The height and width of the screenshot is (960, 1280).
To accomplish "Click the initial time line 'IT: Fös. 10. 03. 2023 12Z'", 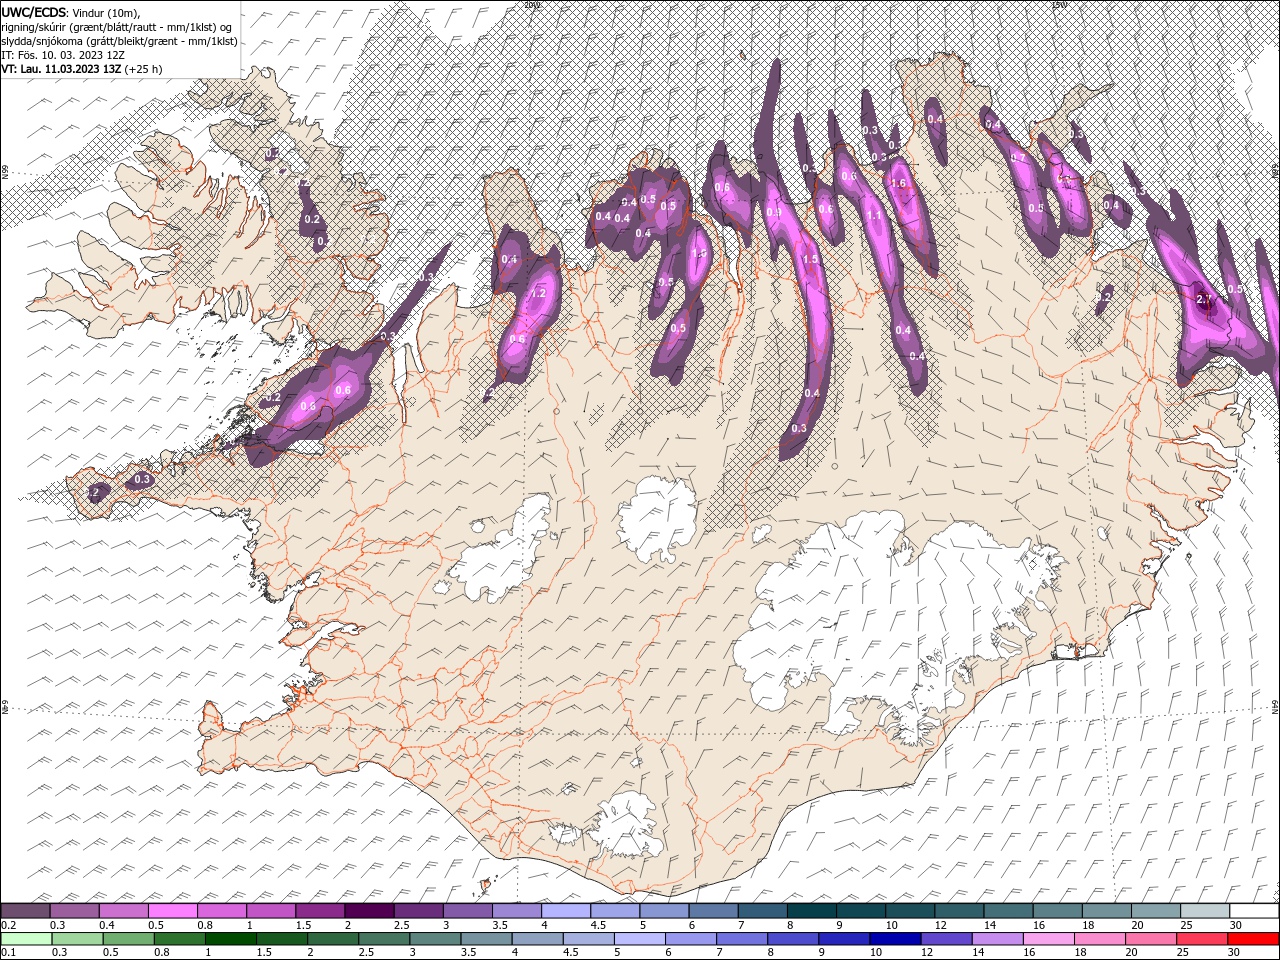I will click(x=62, y=55).
